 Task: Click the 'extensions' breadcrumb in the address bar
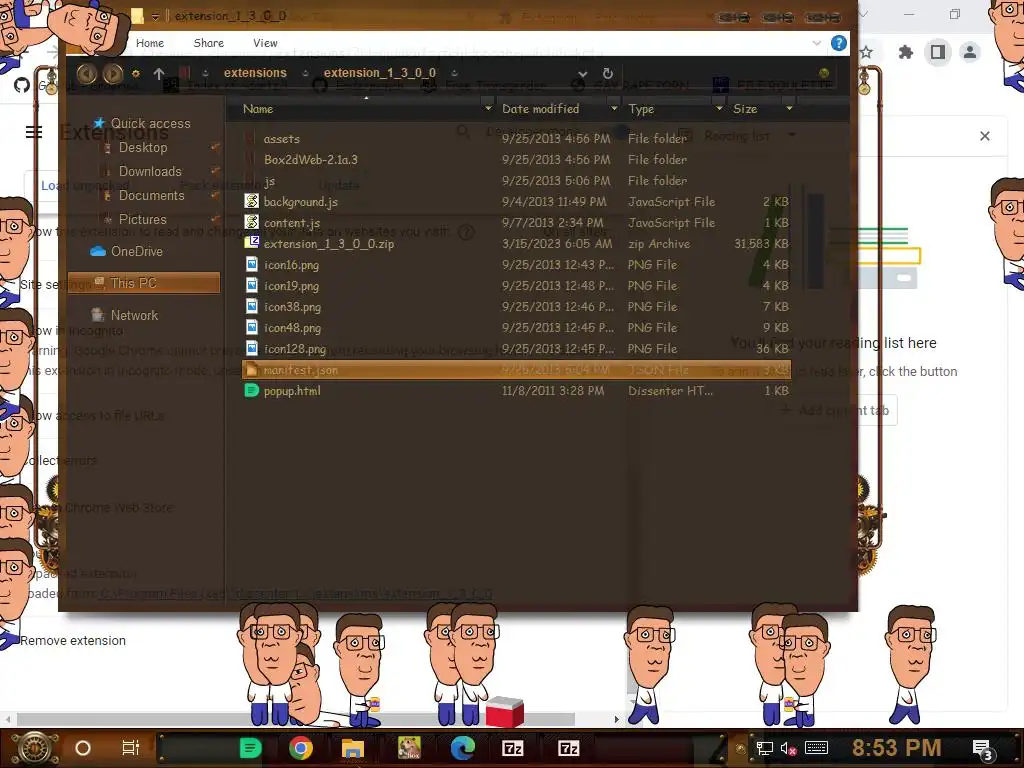coord(255,73)
